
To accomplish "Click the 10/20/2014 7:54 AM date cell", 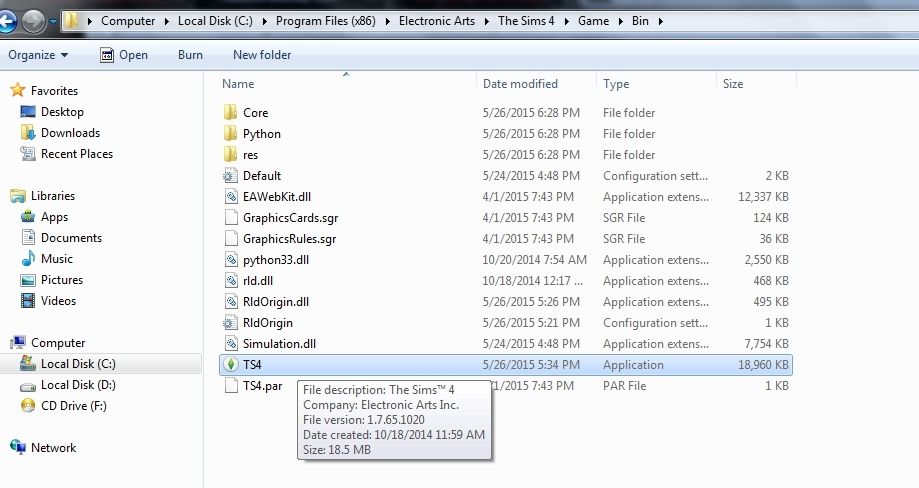I will point(535,260).
